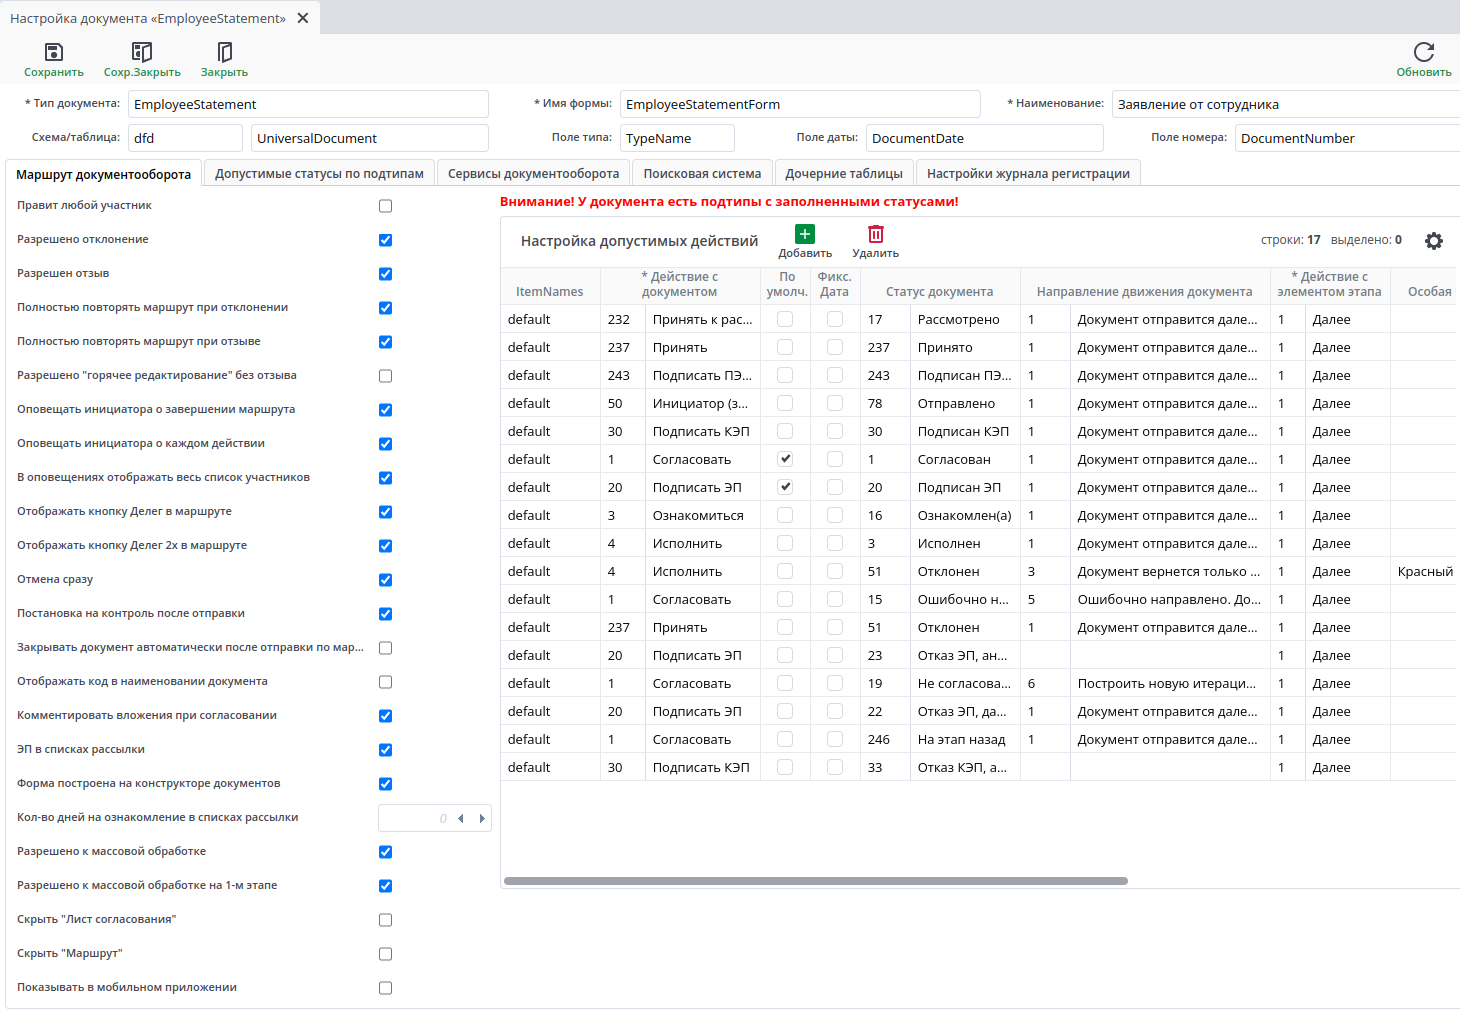The image size is (1460, 1011).
Task: Select the Ознакомиться action row cell
Action: (698, 516)
